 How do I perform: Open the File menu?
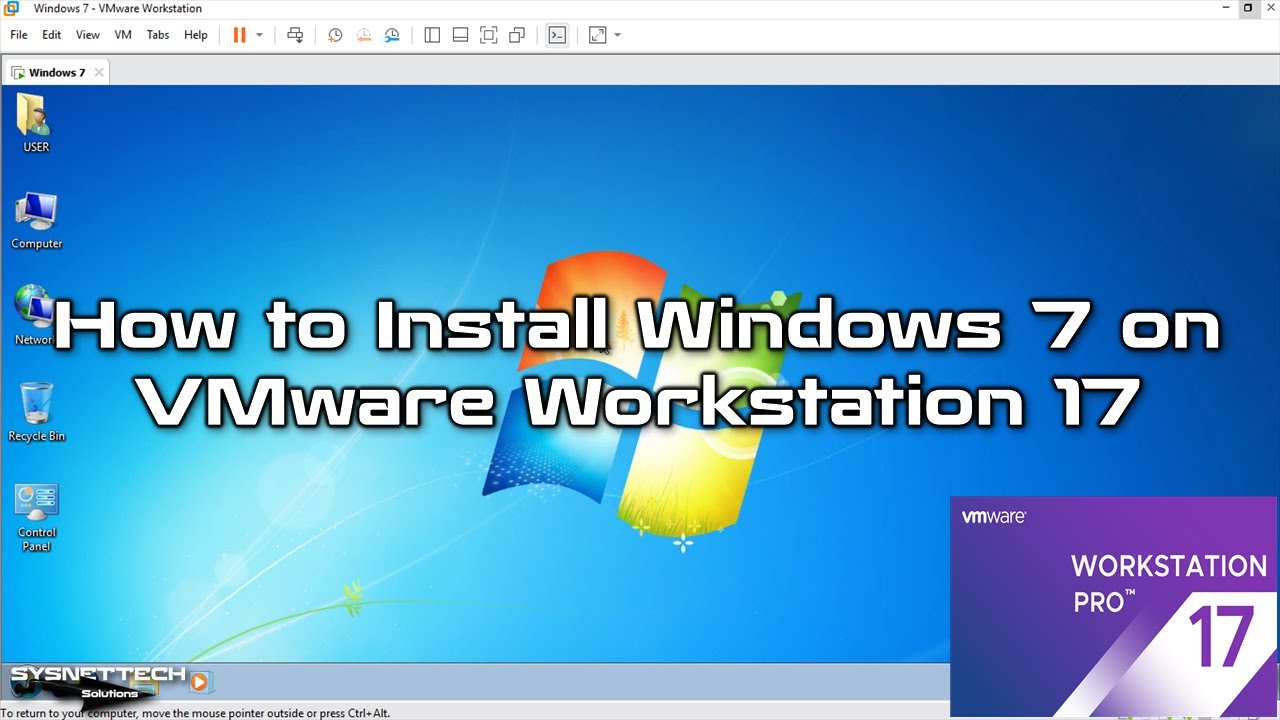19,35
